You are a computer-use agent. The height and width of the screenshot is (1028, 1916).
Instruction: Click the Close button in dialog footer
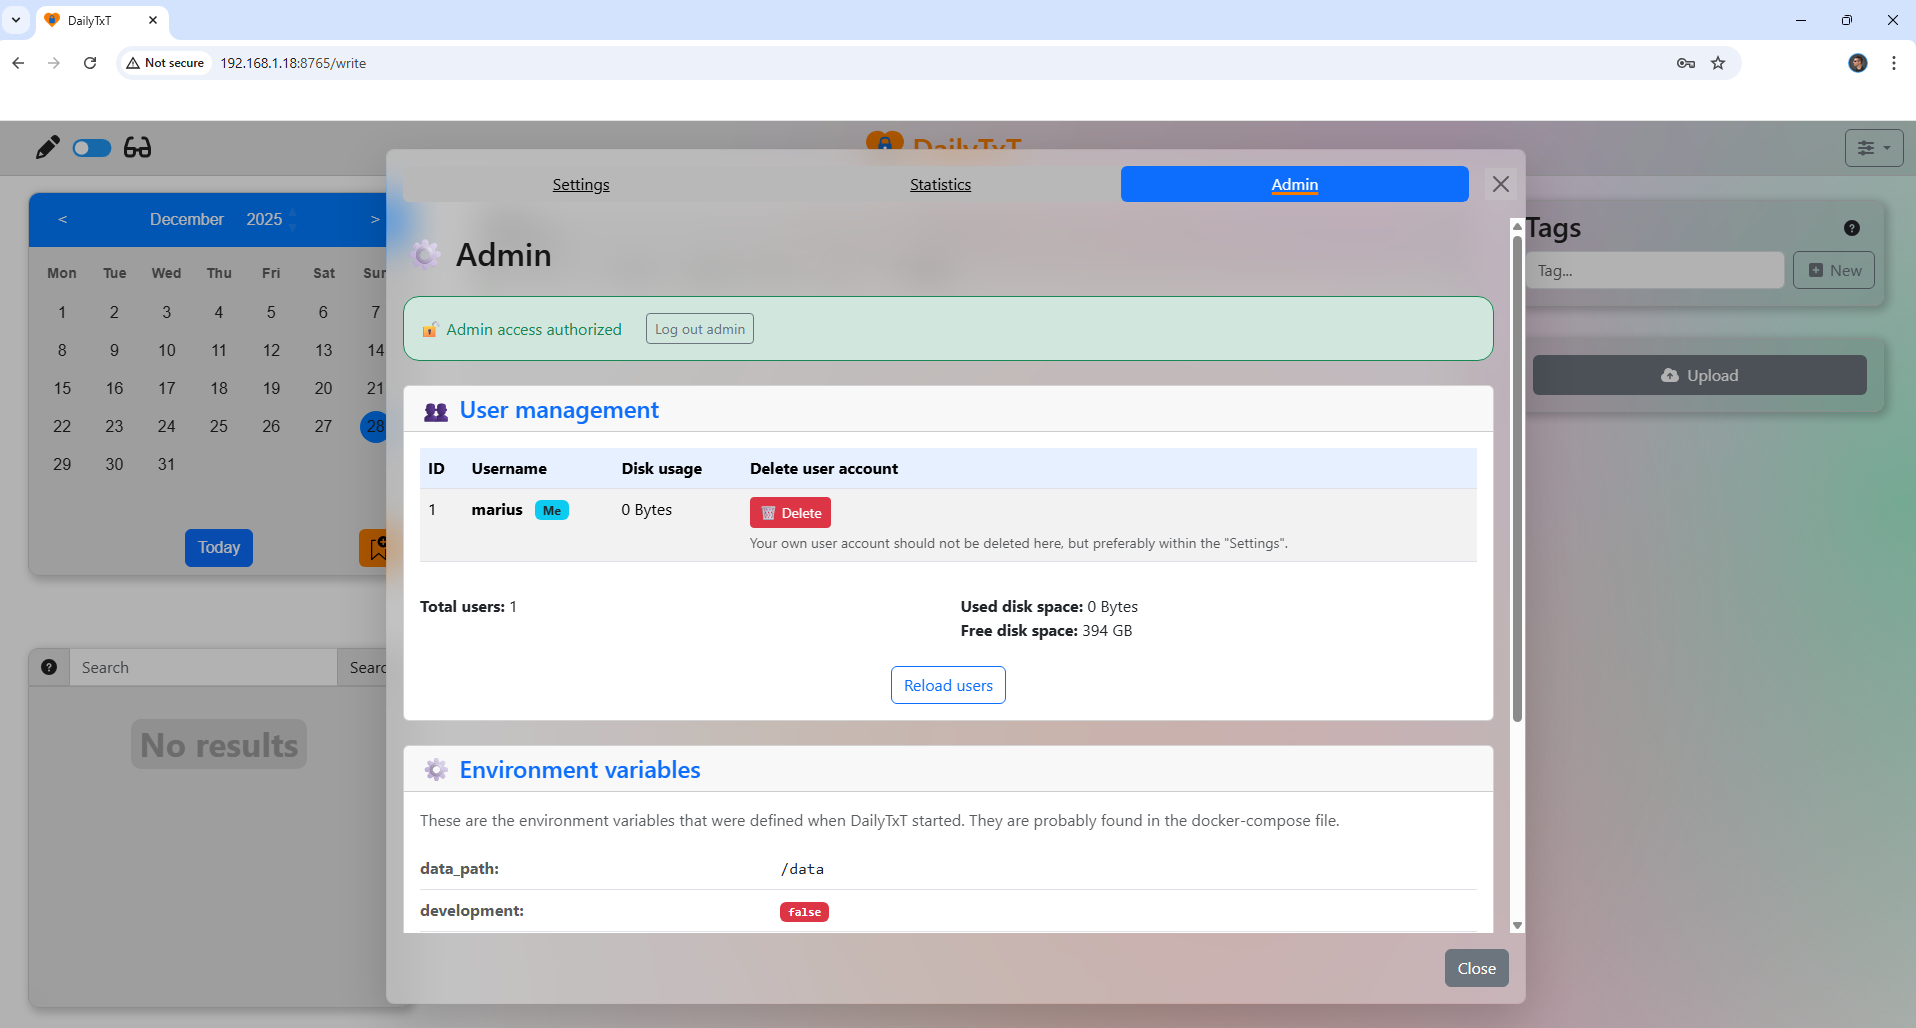pyautogui.click(x=1476, y=968)
